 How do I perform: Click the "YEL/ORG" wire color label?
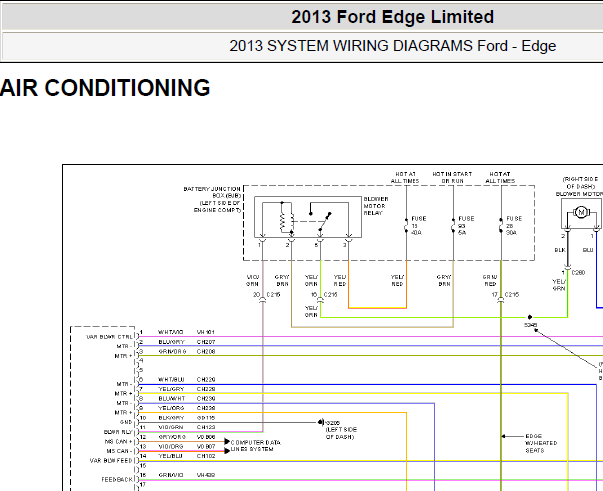(x=171, y=408)
